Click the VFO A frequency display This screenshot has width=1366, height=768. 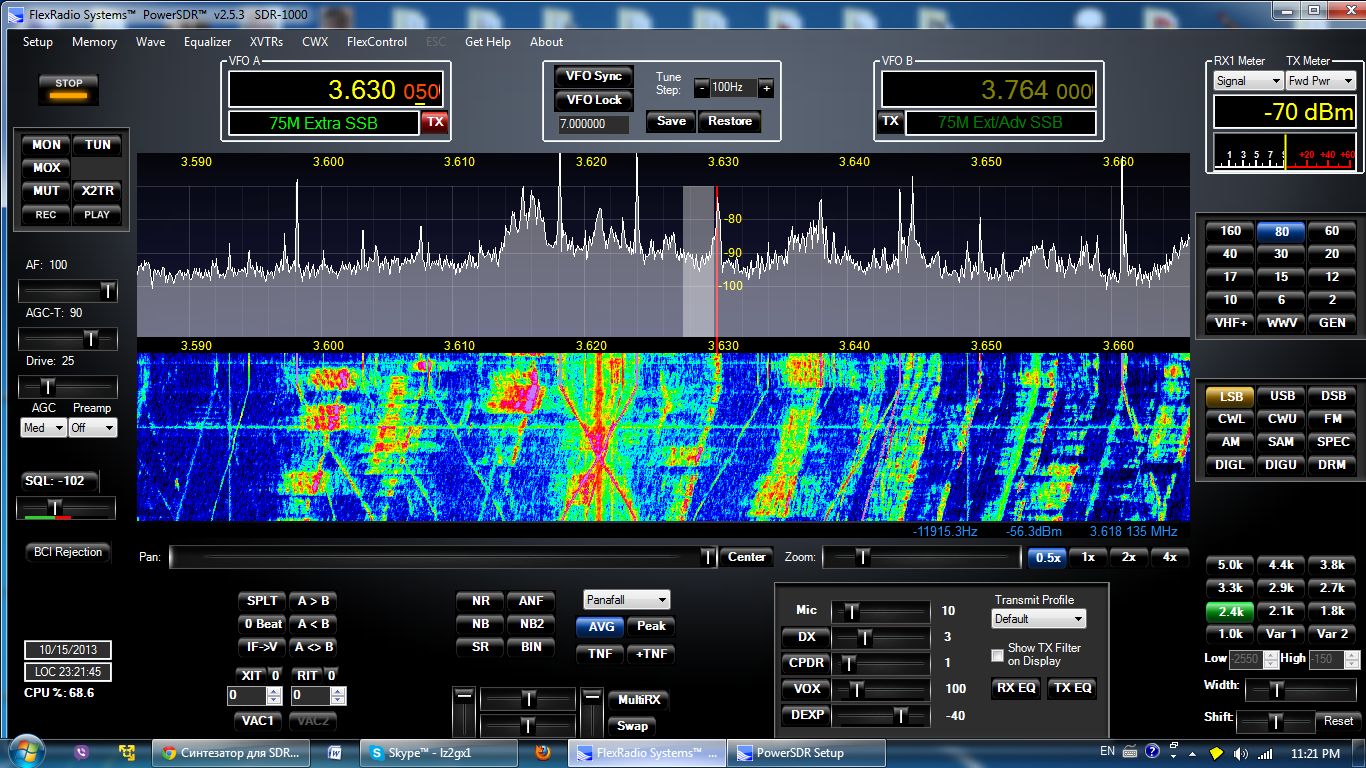pyautogui.click(x=335, y=90)
